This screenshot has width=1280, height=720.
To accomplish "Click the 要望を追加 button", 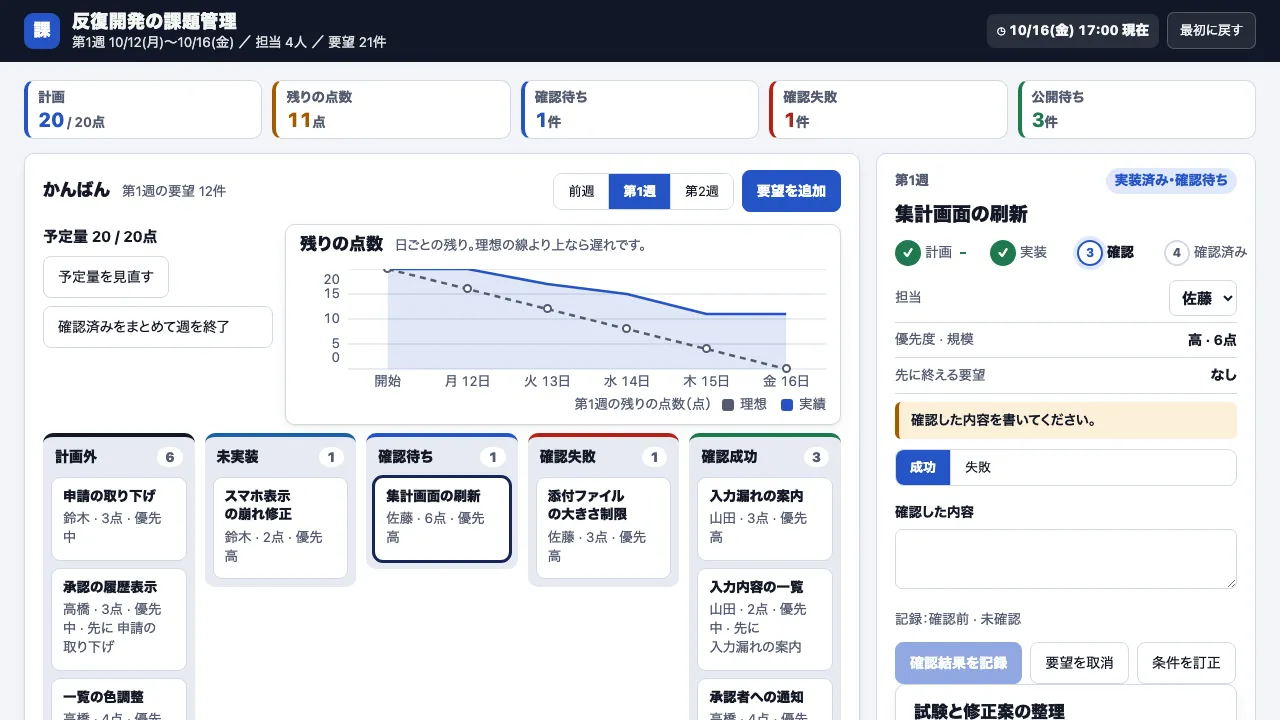I will coord(791,191).
